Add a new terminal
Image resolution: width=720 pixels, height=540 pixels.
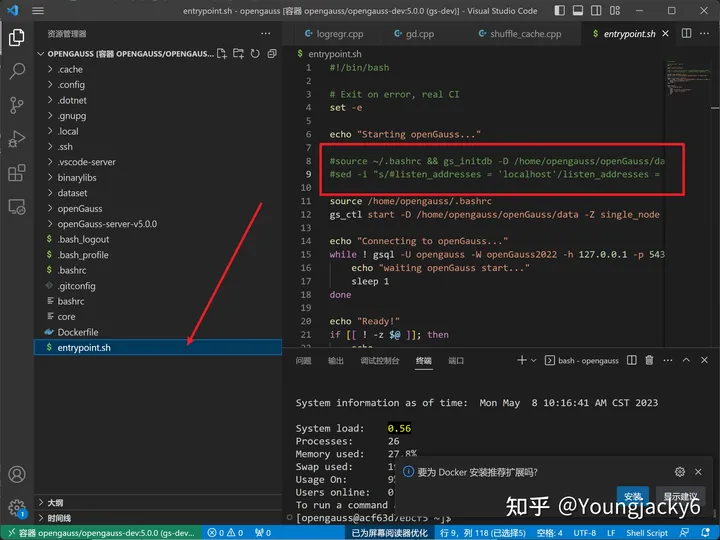click(x=522, y=360)
